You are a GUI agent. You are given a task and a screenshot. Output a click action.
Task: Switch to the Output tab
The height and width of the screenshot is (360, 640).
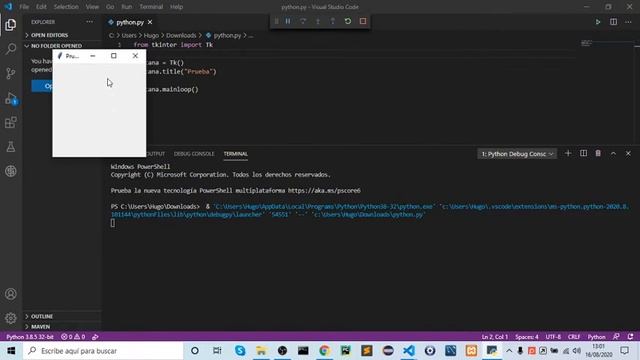(156, 154)
